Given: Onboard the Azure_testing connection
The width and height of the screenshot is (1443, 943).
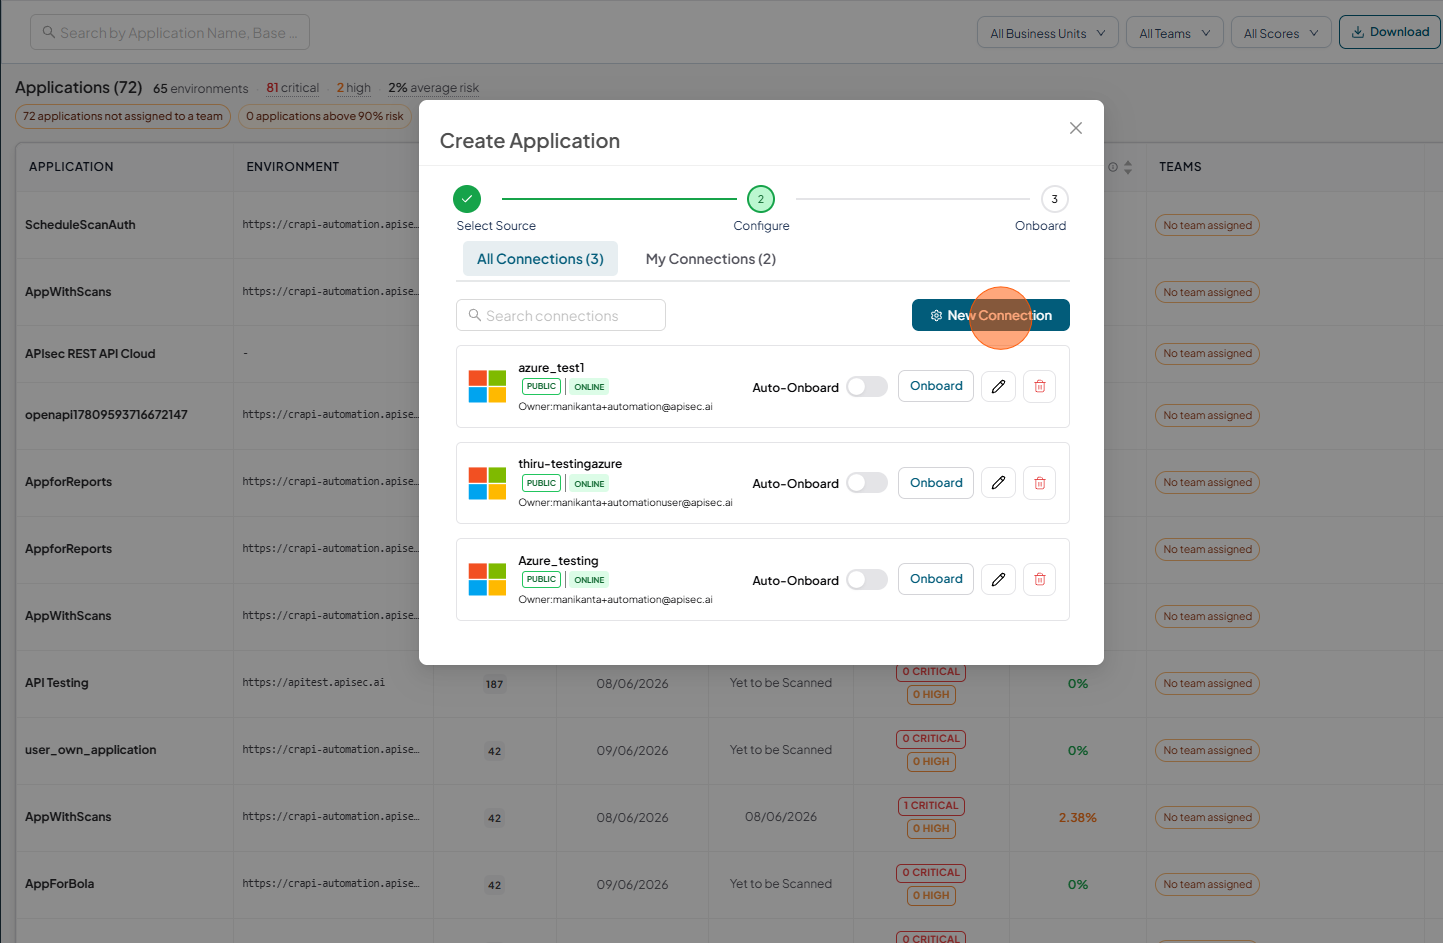Looking at the screenshot, I should click(x=936, y=579).
